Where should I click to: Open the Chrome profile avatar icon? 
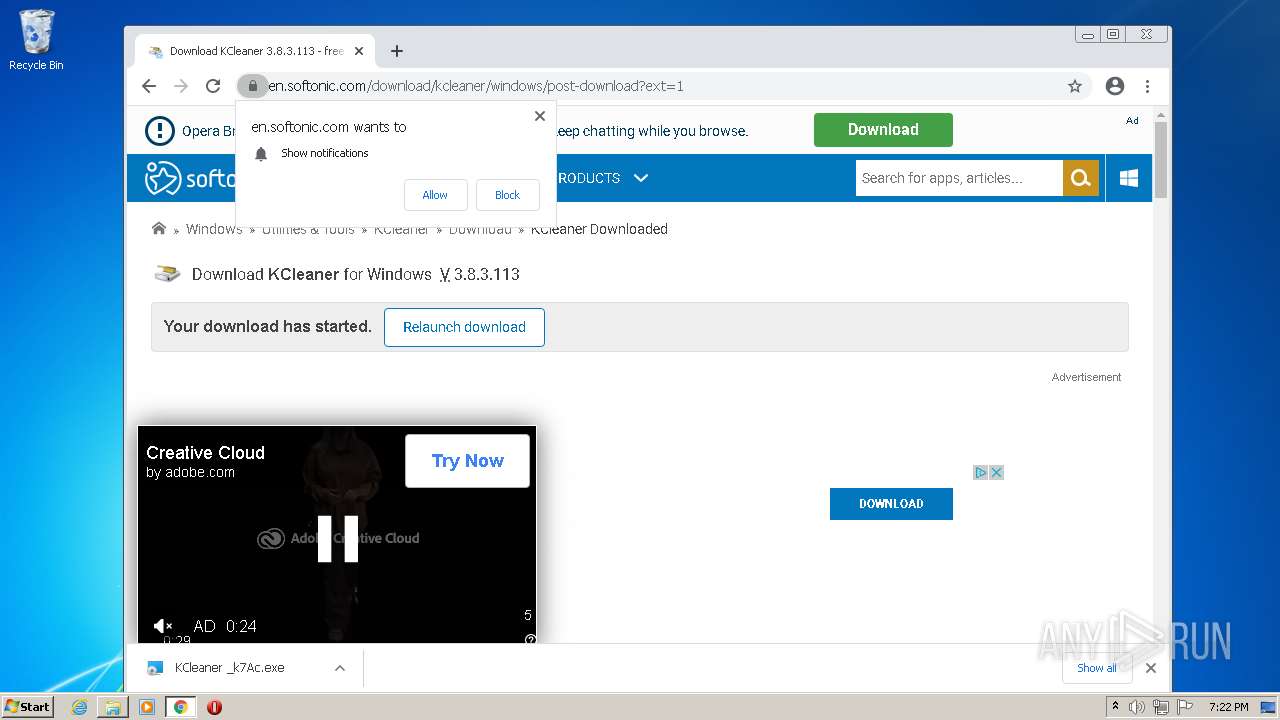[1115, 86]
